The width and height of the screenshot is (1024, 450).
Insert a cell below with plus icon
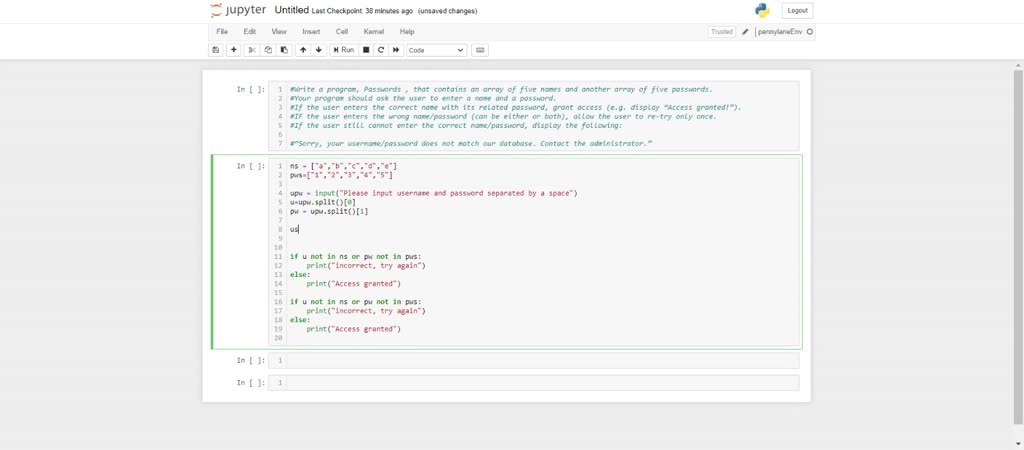(234, 50)
